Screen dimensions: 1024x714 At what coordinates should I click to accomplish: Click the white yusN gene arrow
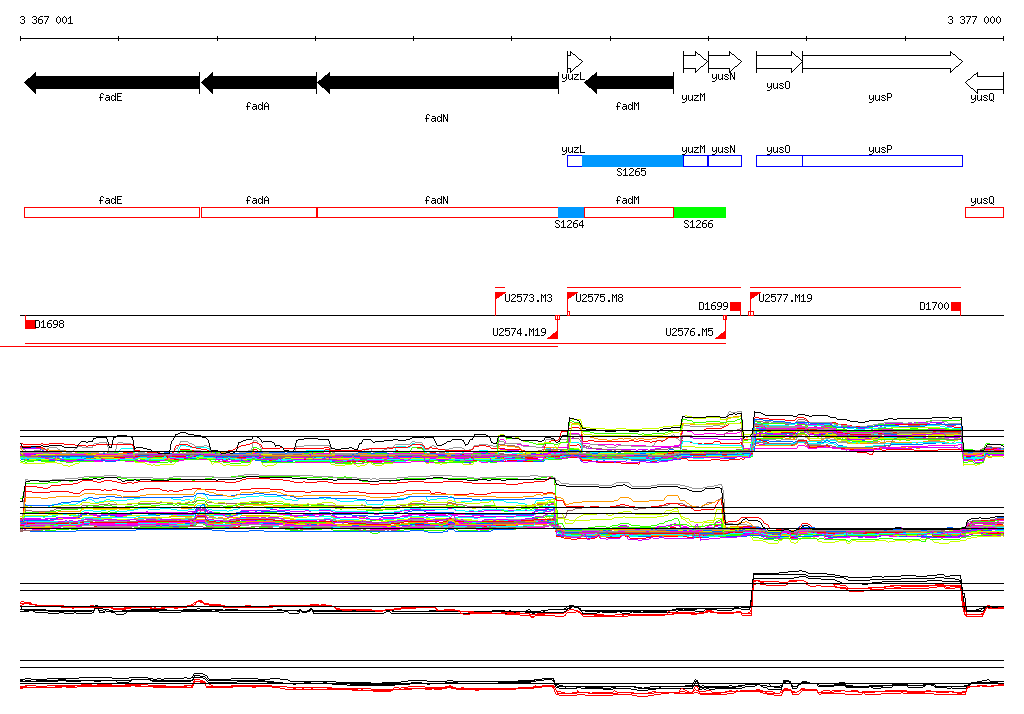point(725,62)
